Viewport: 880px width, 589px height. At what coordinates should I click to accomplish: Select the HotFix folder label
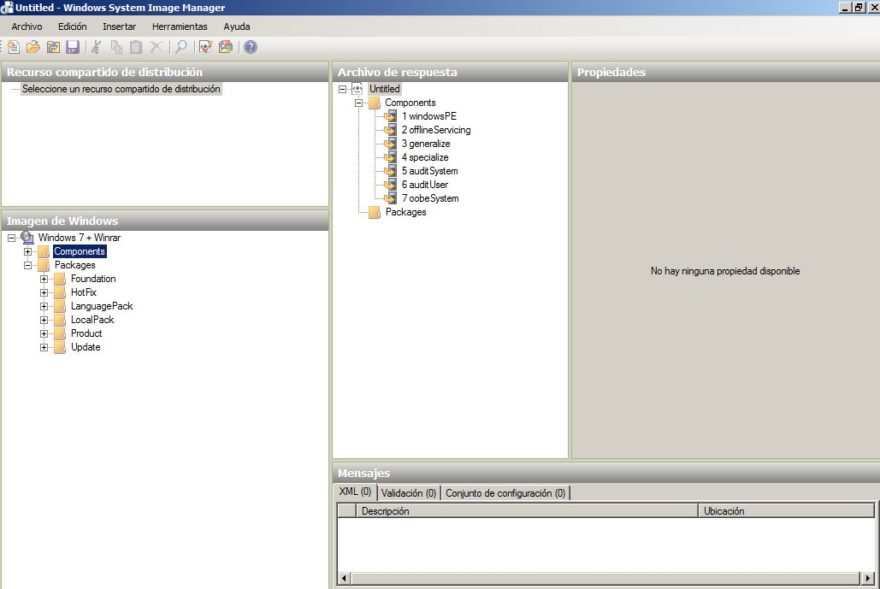point(84,293)
